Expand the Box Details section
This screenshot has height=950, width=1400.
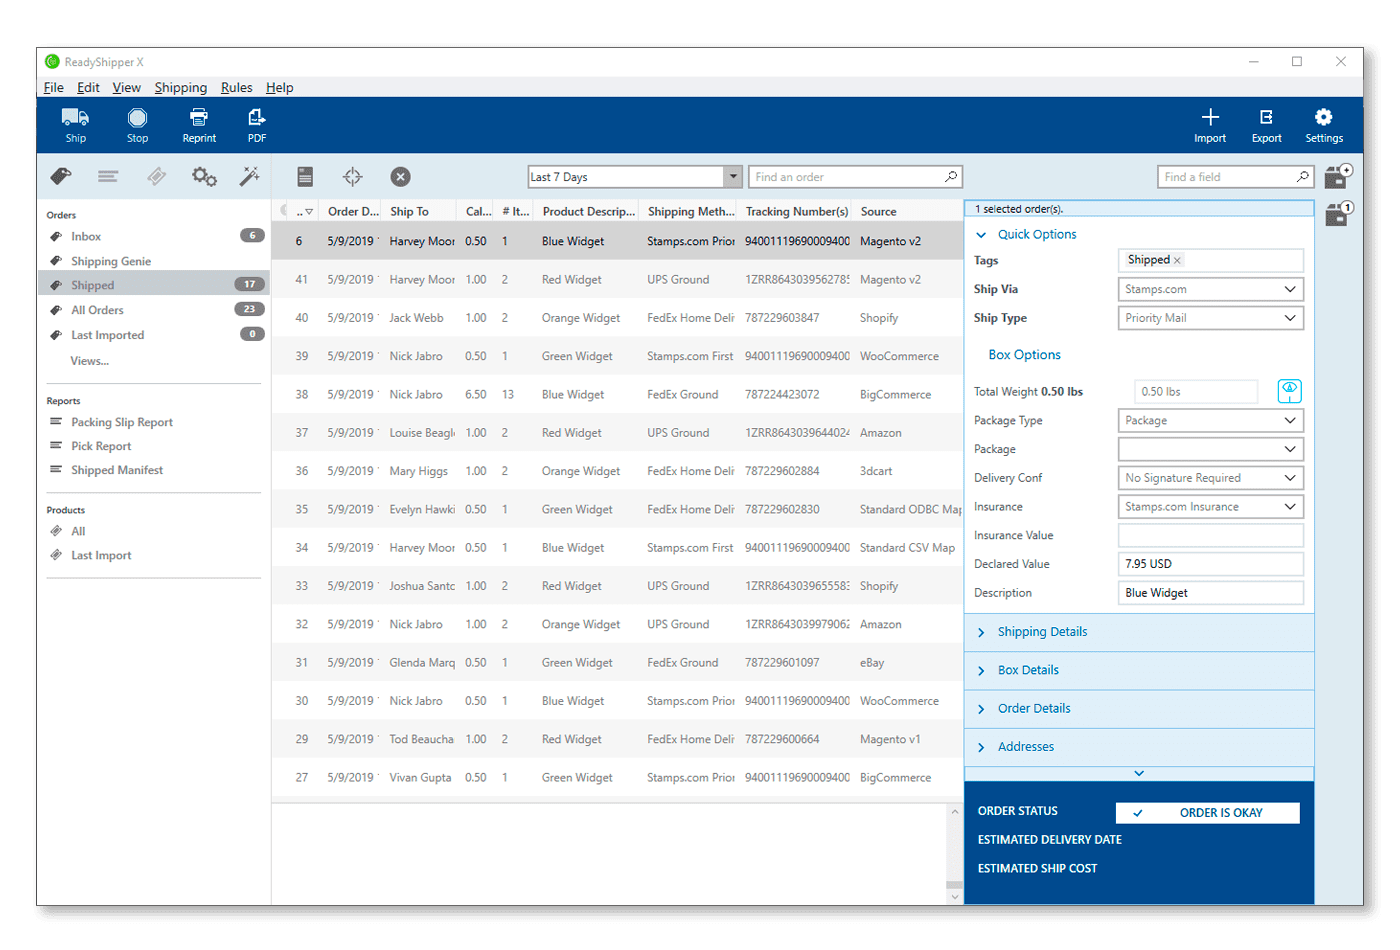pyautogui.click(x=1139, y=671)
